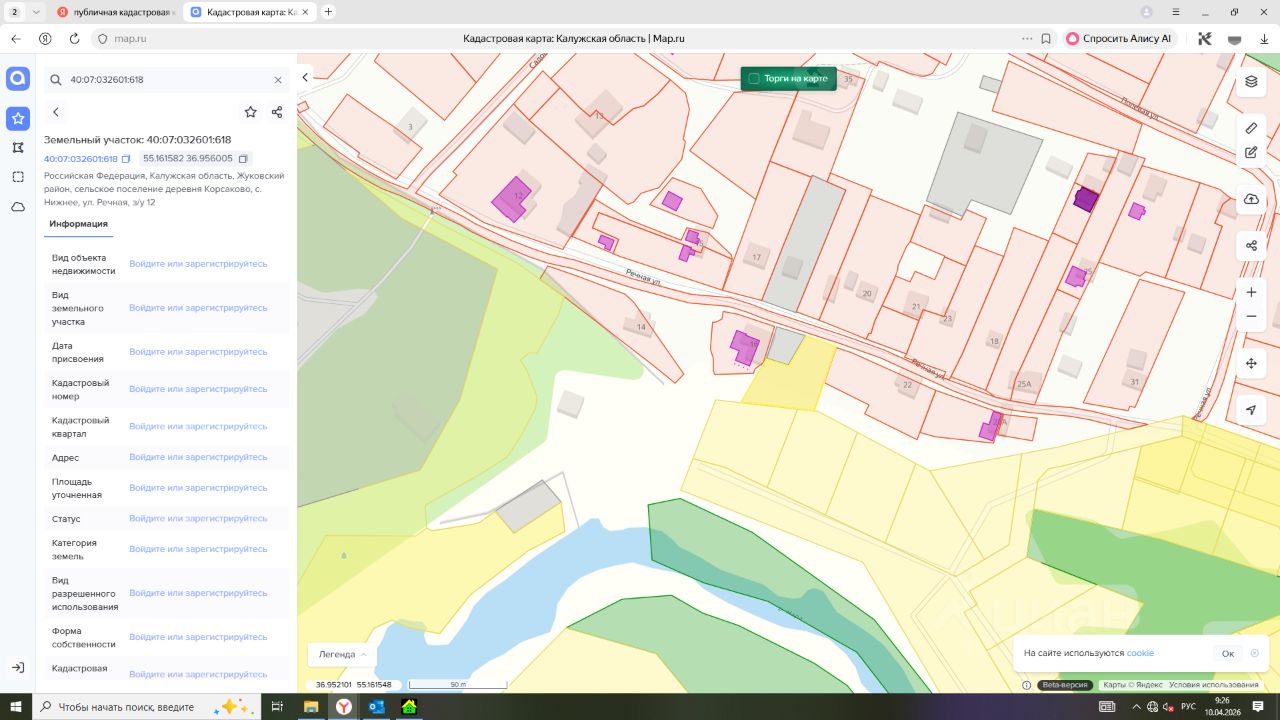Screen dimensions: 1280x720
Task: Select the "Информация" tab
Action: pos(79,224)
